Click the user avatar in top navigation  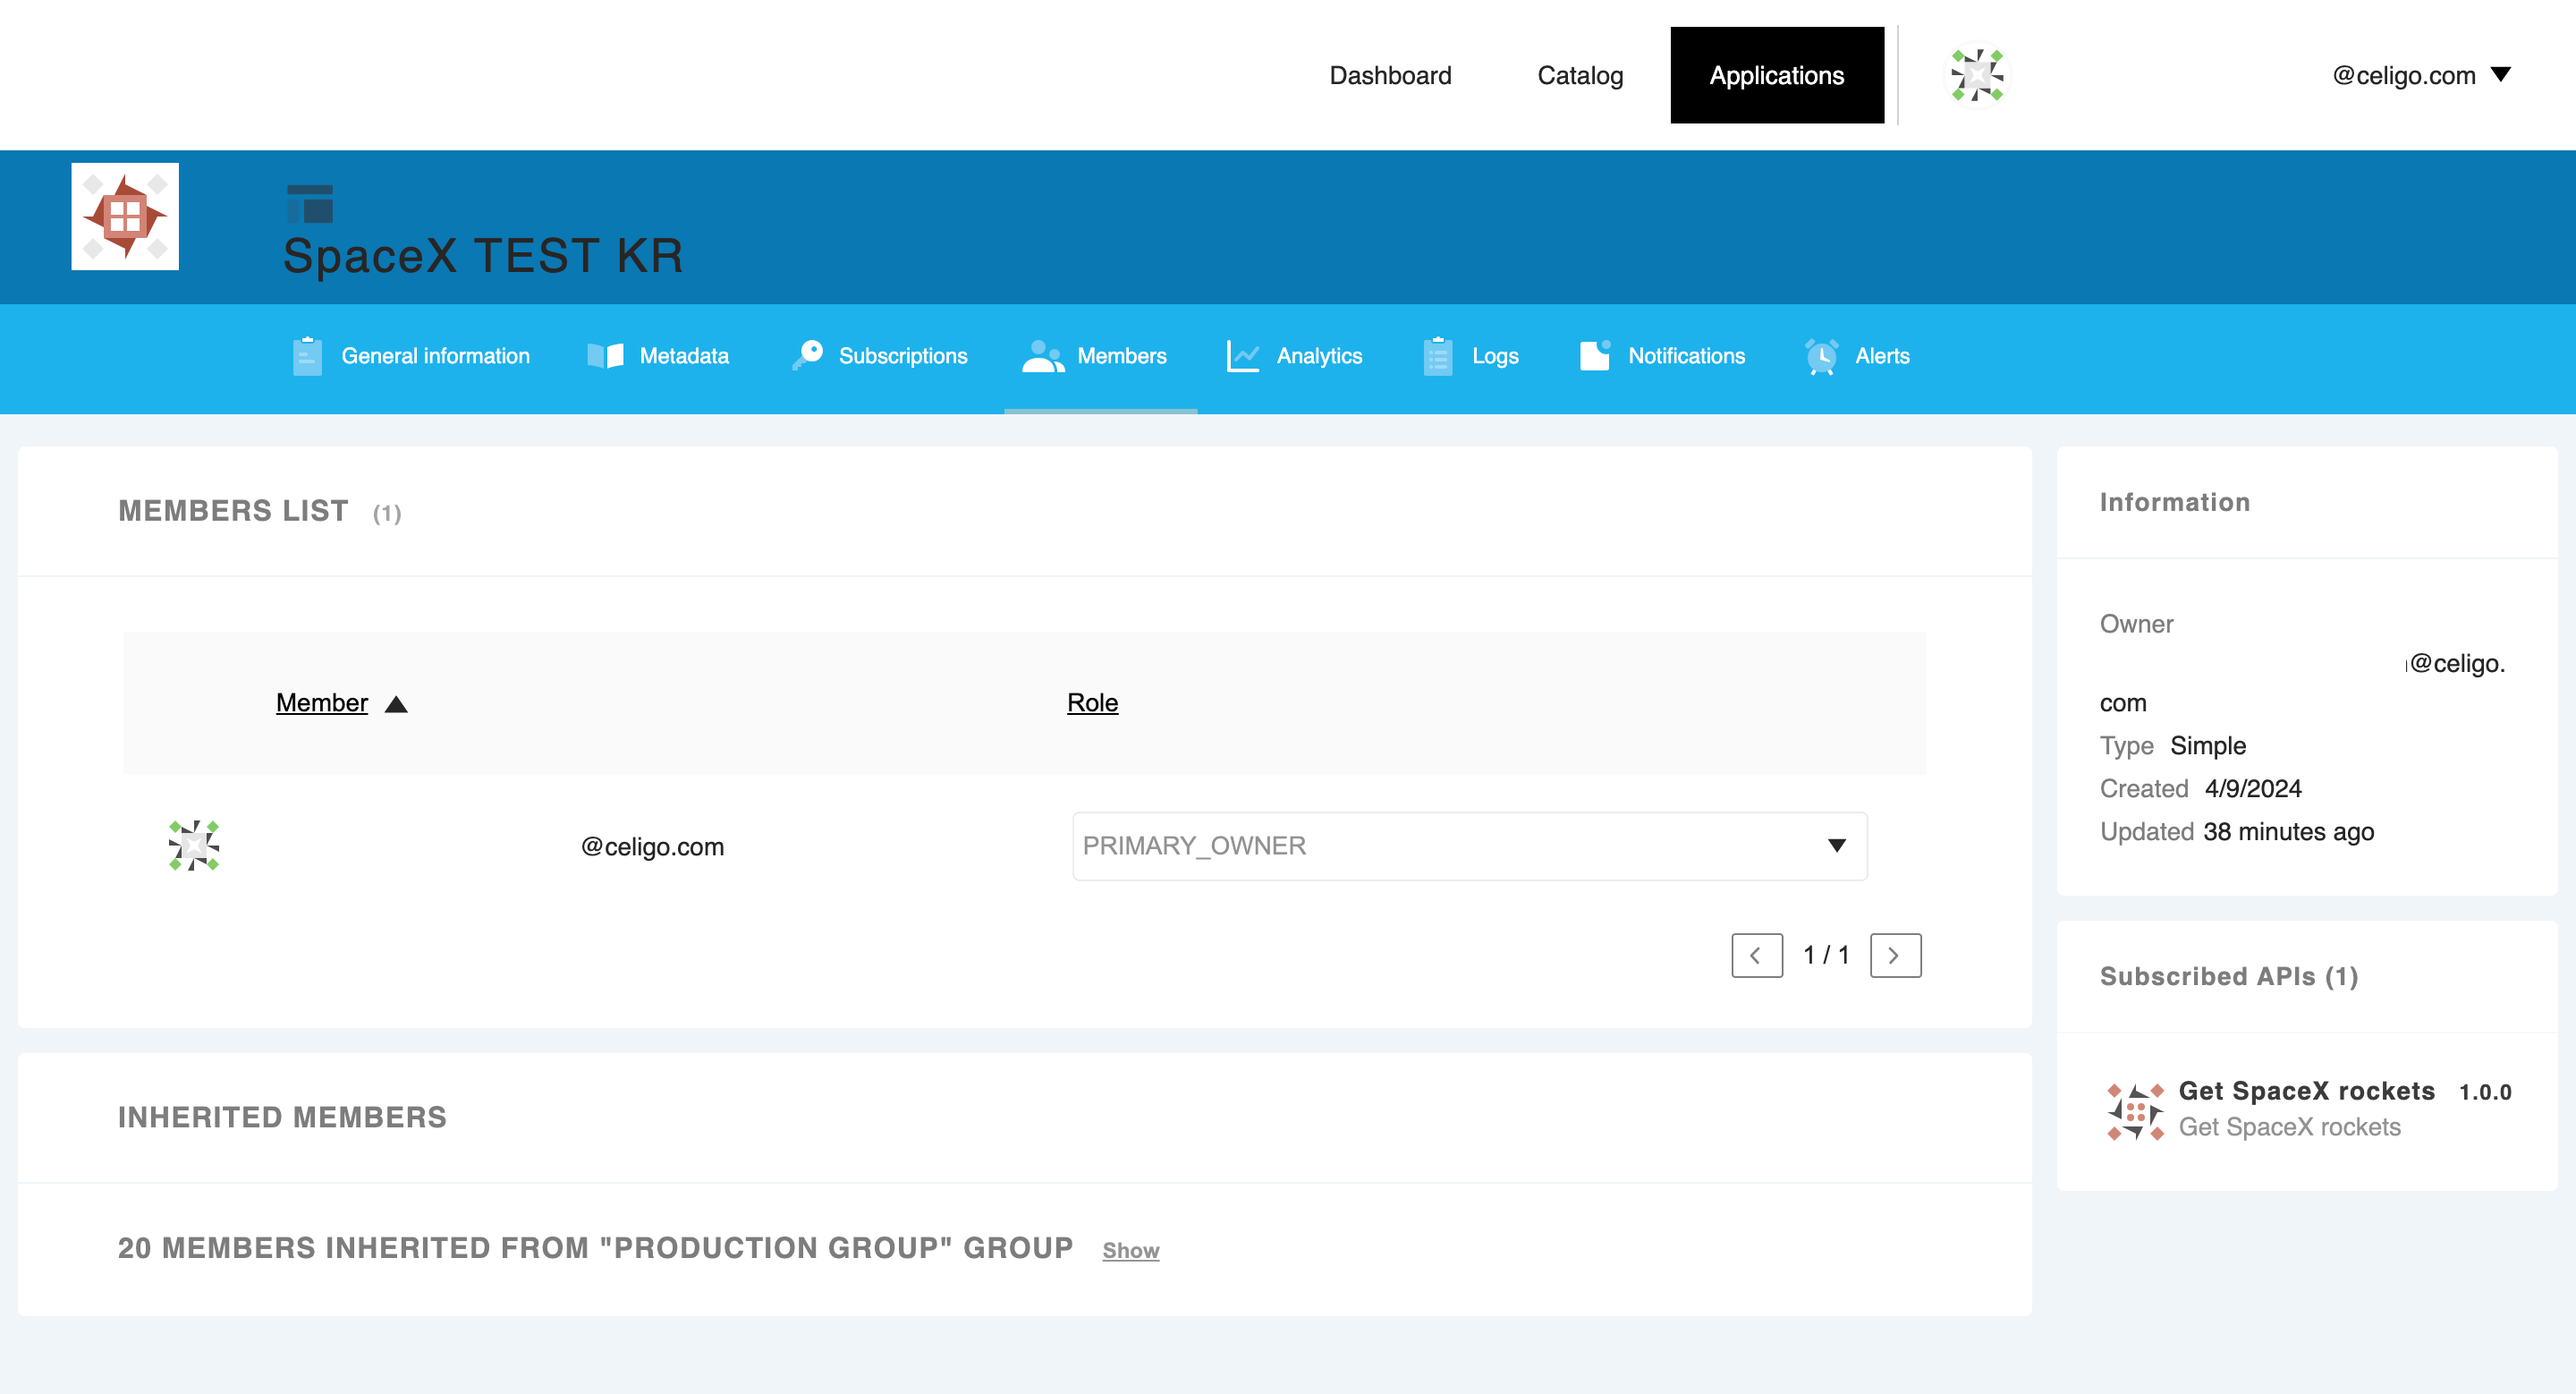point(1977,75)
